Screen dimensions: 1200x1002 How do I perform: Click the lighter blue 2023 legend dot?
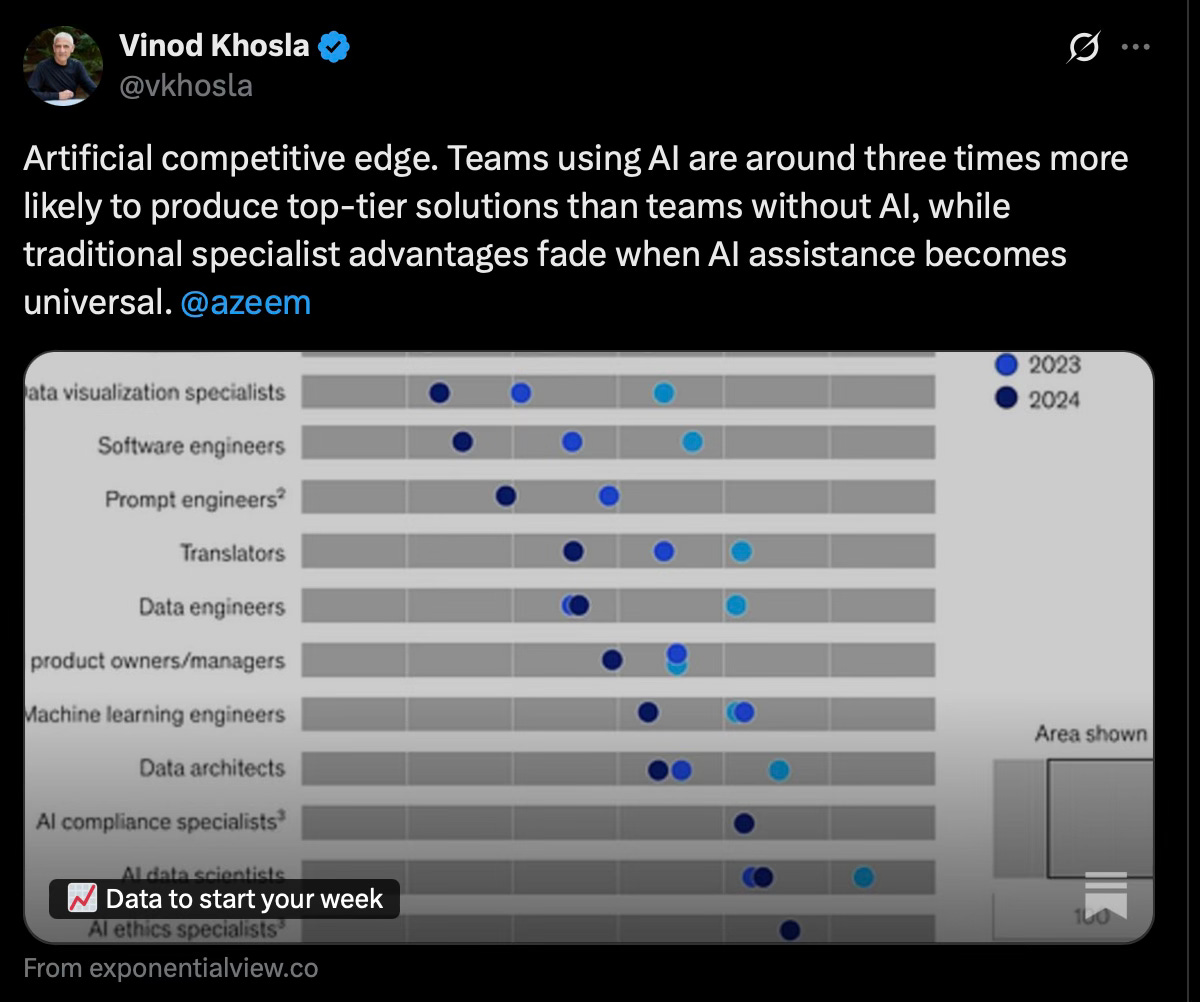1005,366
